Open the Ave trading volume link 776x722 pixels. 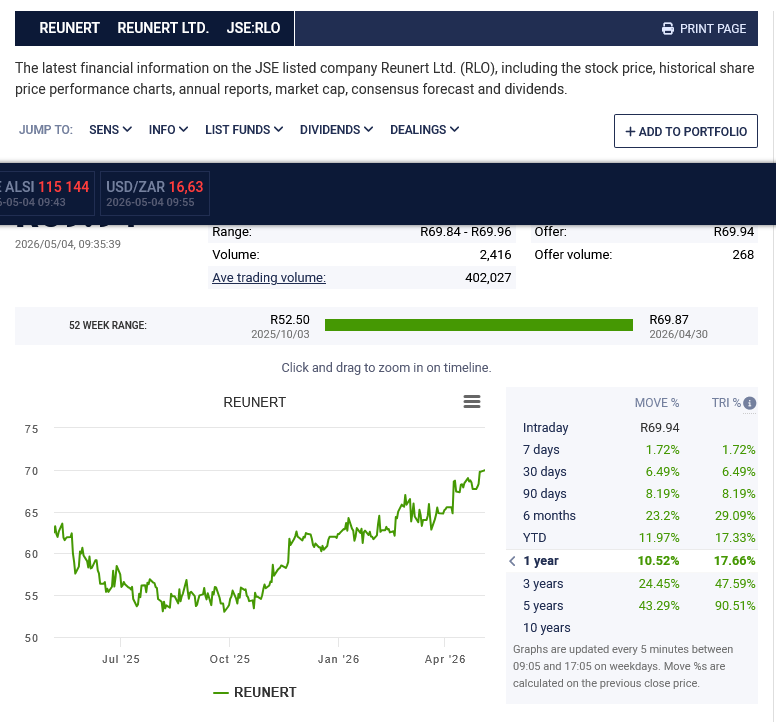click(x=269, y=278)
